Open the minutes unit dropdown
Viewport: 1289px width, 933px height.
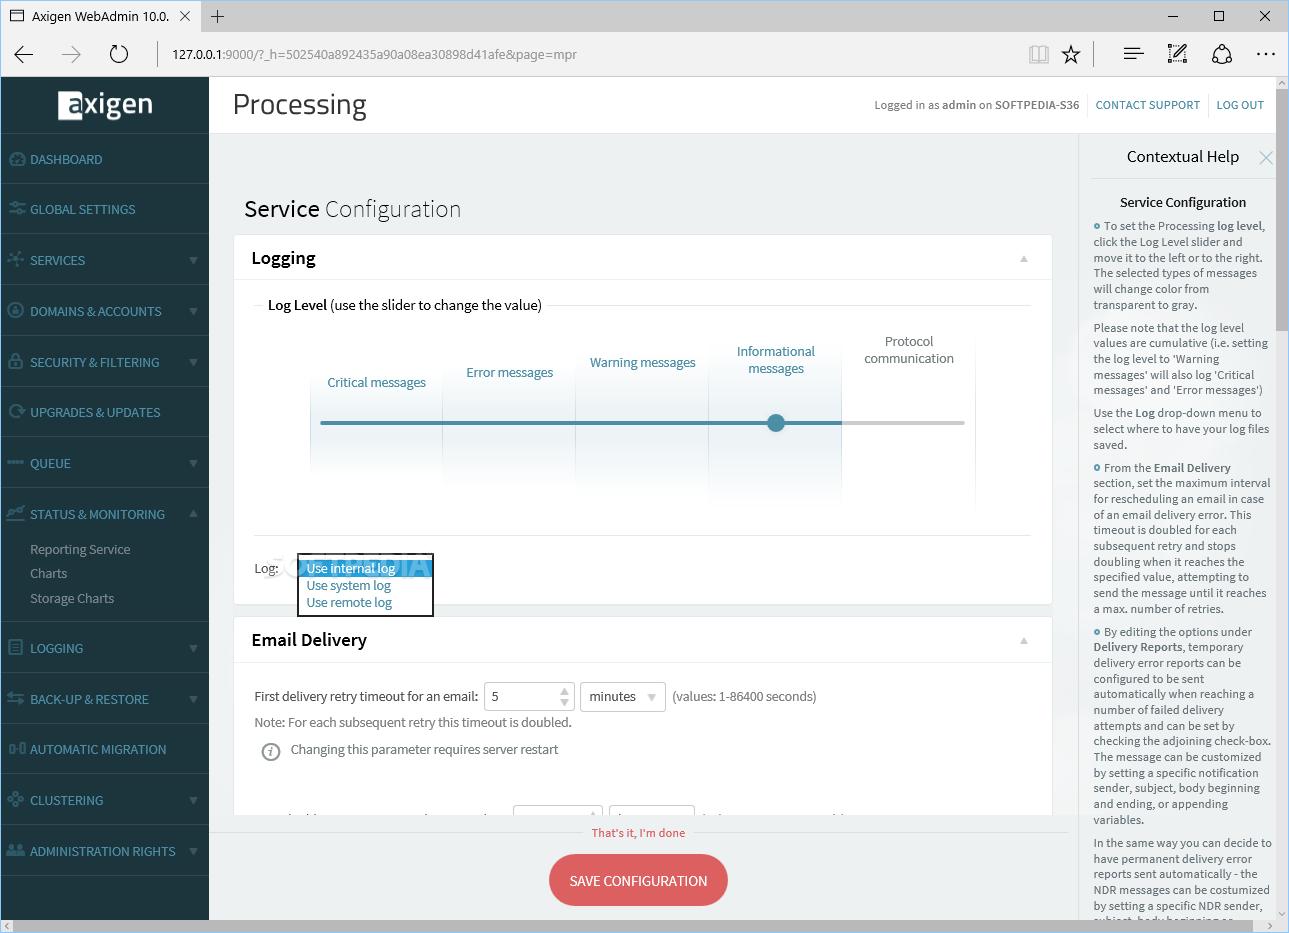tap(623, 696)
